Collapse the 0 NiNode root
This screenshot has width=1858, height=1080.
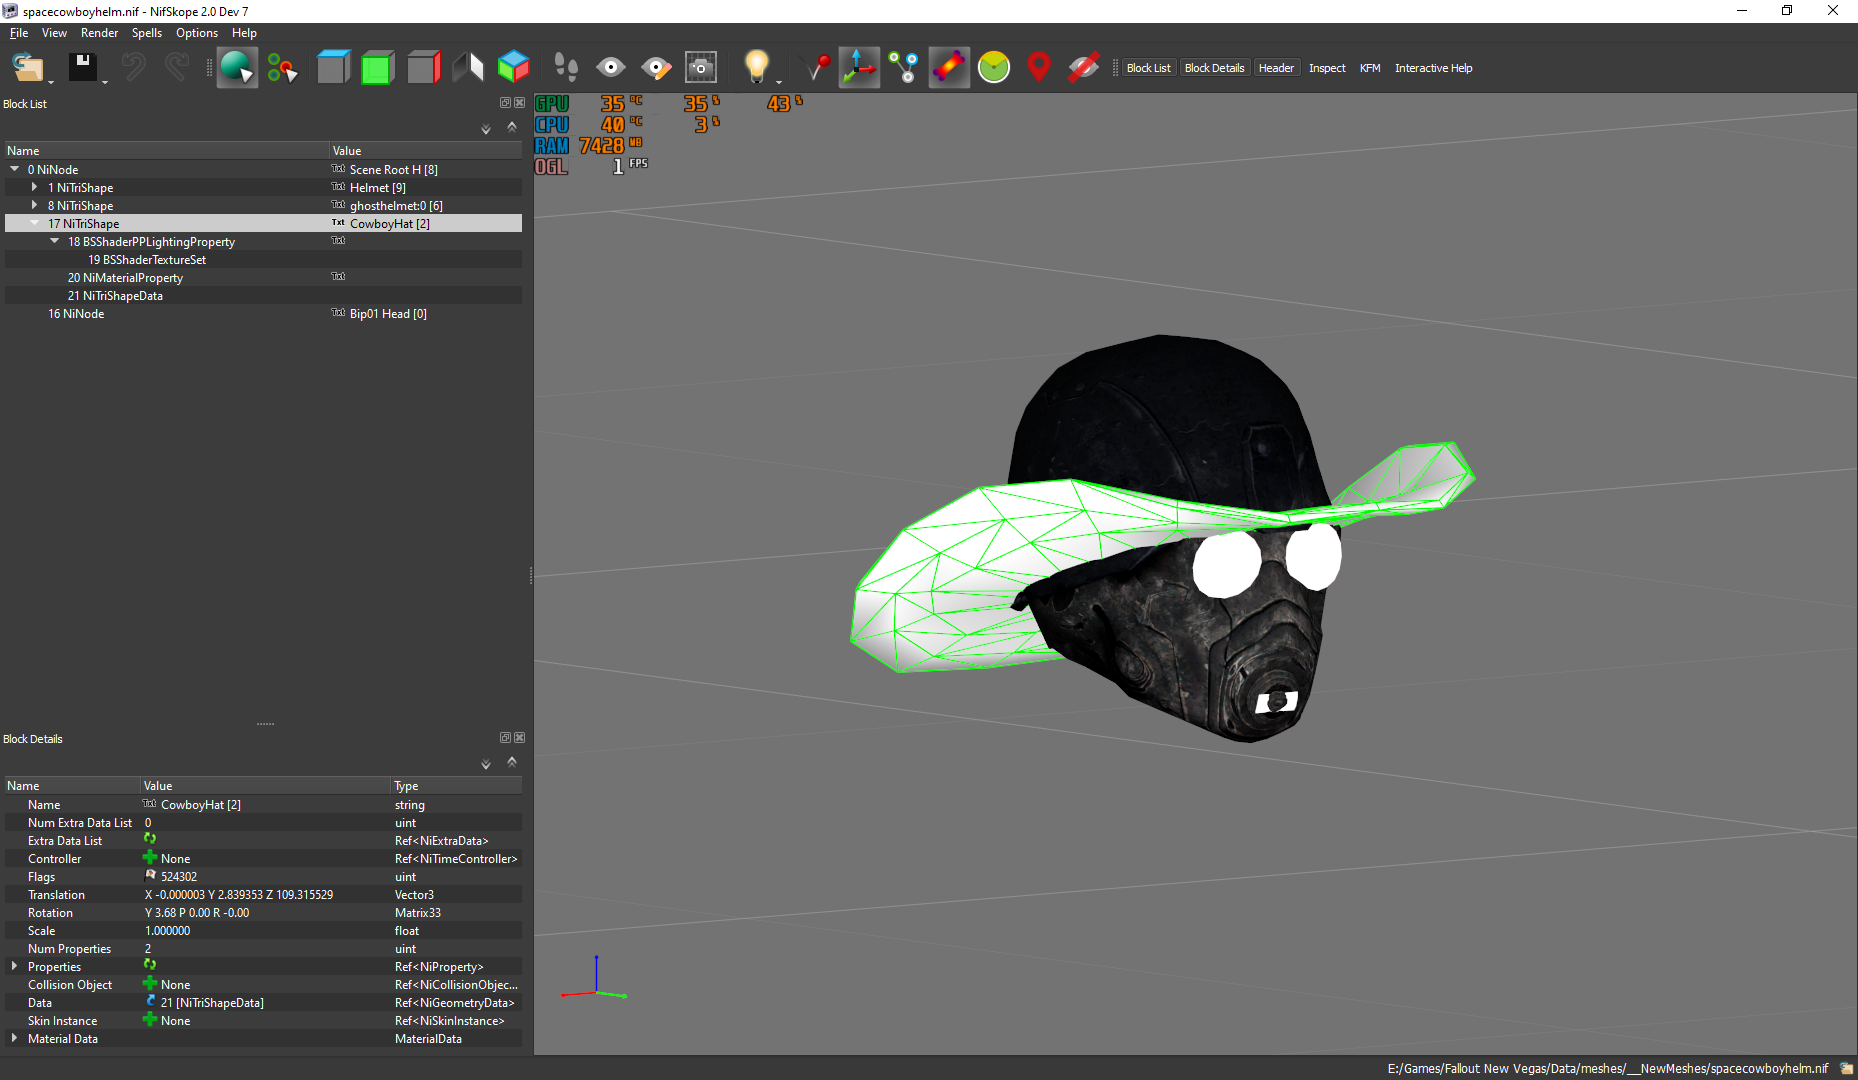pos(14,169)
